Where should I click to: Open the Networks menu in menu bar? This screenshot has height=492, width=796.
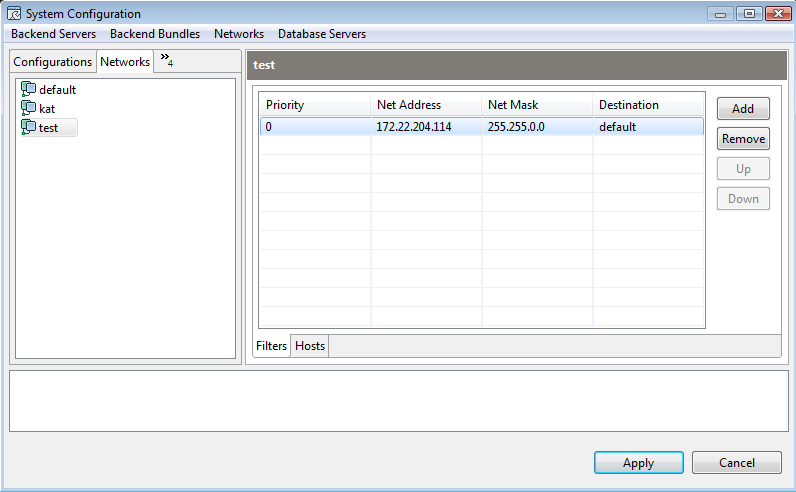239,34
